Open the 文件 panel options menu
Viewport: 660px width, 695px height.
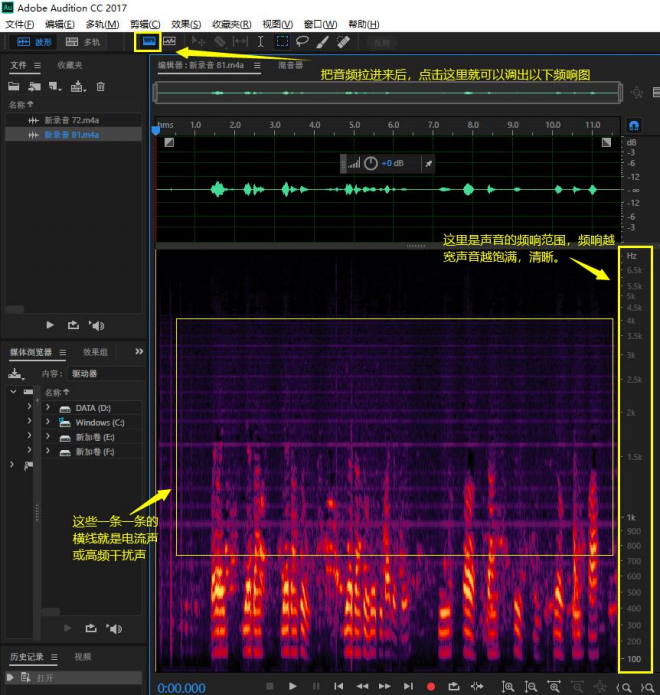click(37, 66)
